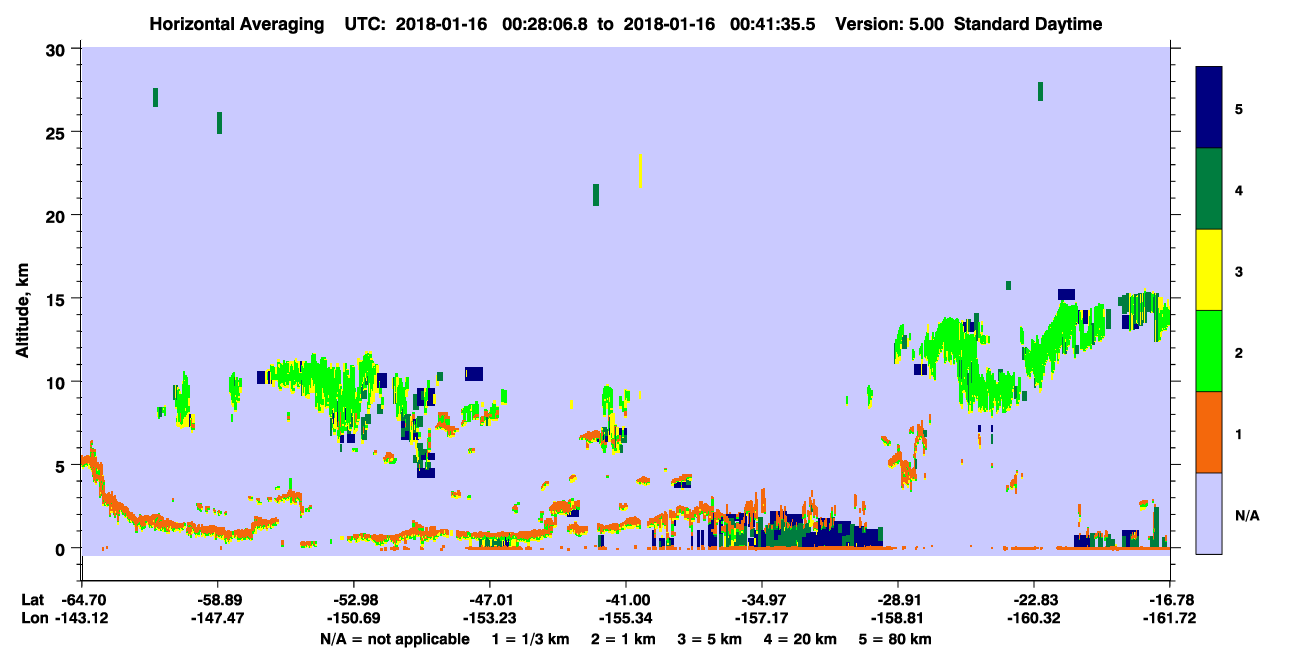Click the 'Standard Daytime' text in the title

[x=1028, y=24]
